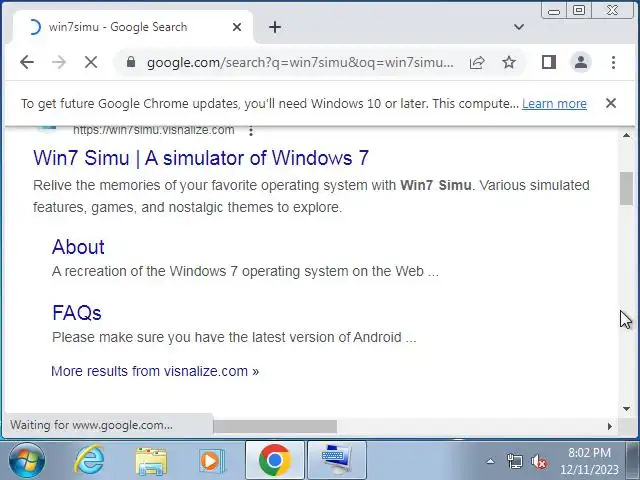Click the vertical scrollbar thumb
The width and height of the screenshot is (640, 480).
click(626, 188)
